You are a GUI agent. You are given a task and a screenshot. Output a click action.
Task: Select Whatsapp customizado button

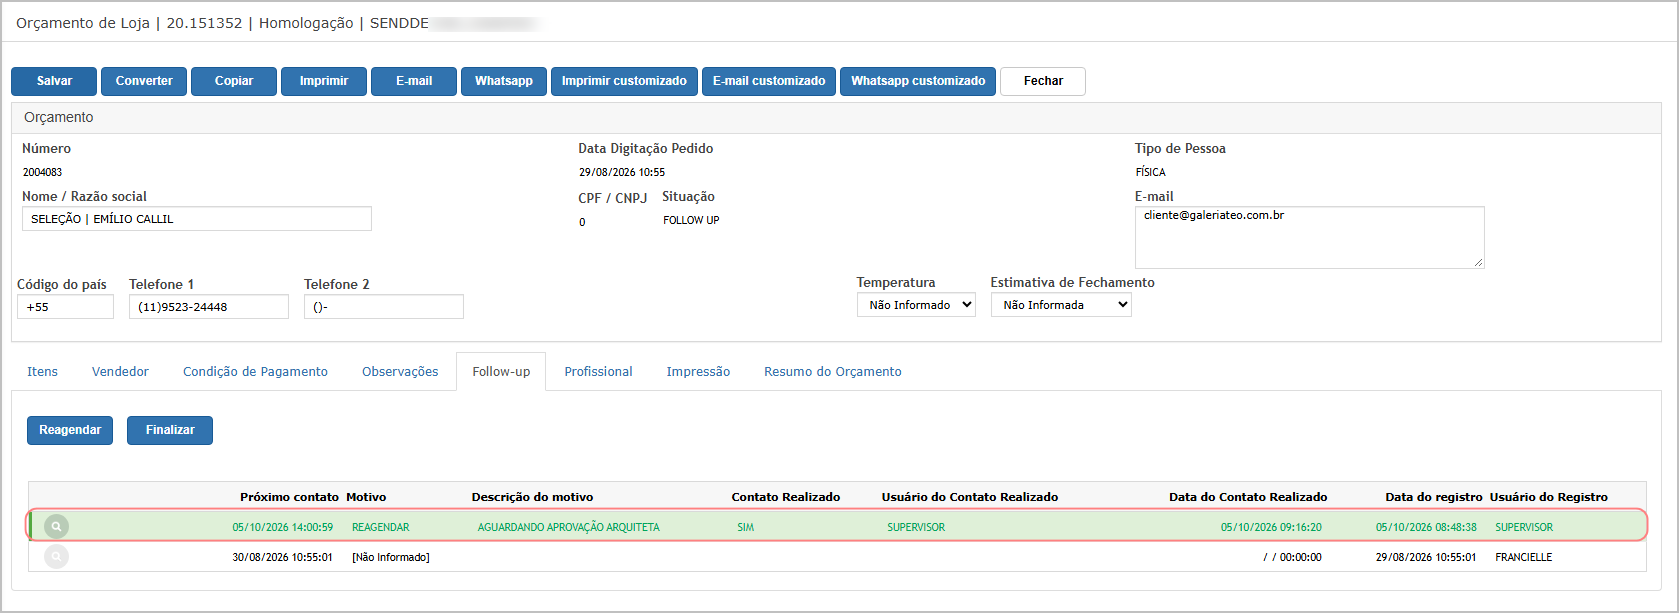click(x=918, y=81)
